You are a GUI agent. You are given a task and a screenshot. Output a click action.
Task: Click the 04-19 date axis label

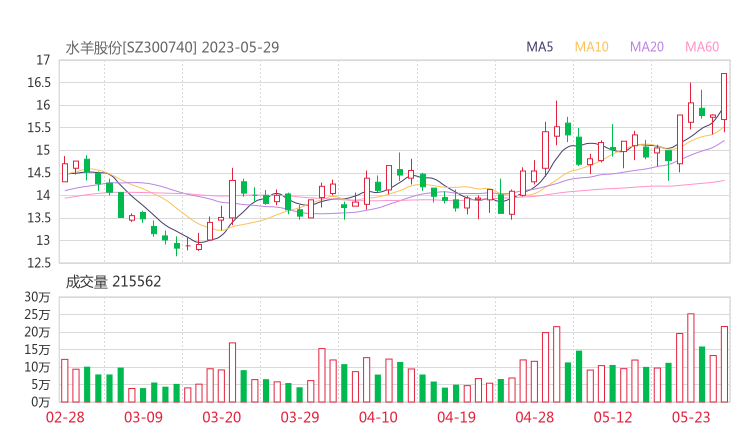coord(456,417)
